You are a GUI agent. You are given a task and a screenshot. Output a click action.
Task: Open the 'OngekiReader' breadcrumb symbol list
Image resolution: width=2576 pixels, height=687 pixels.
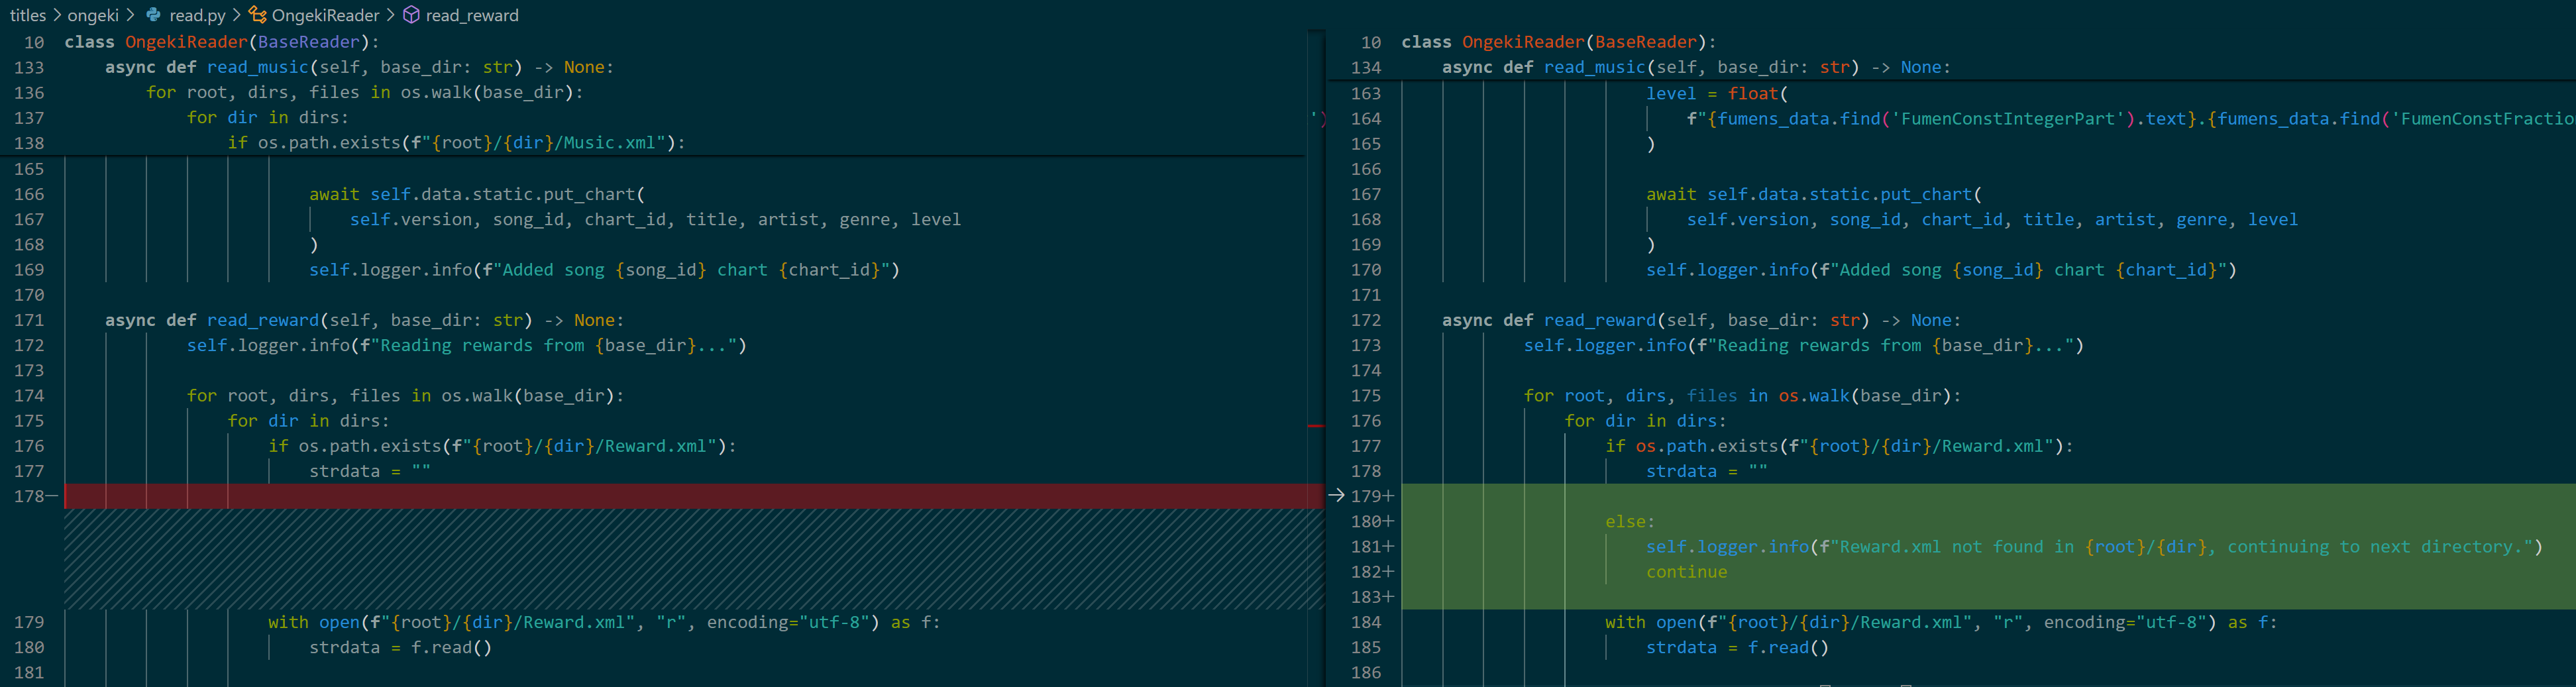click(325, 15)
